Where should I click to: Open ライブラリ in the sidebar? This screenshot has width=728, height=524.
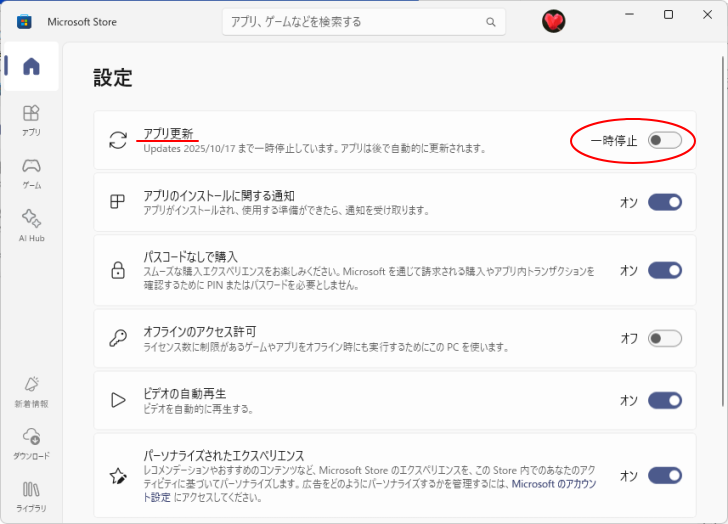[x=31, y=497]
